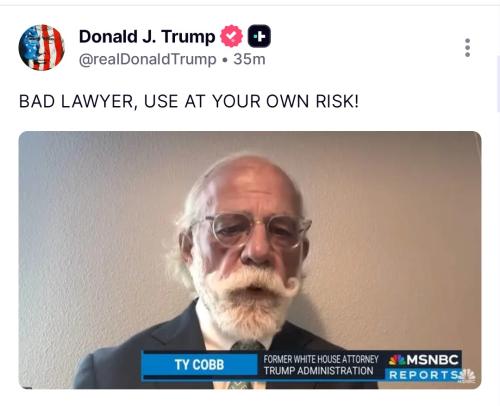Open the flag-painted profile avatar
This screenshot has height=406, width=500.
point(41,47)
